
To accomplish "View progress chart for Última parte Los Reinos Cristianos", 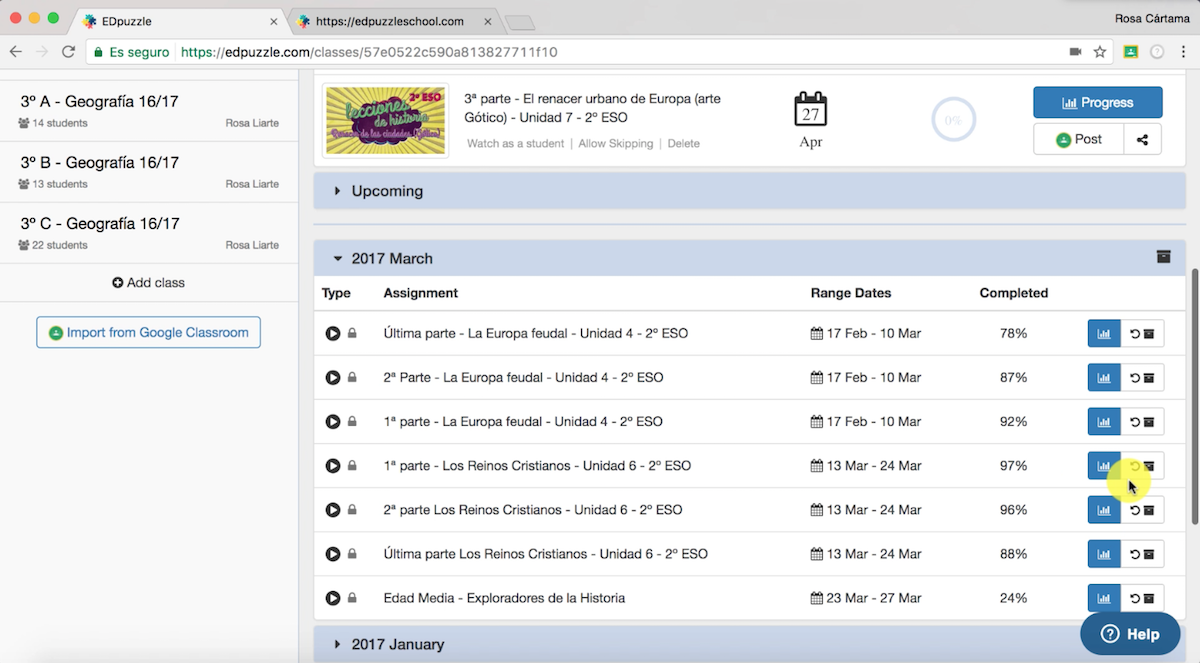I will coord(1104,554).
